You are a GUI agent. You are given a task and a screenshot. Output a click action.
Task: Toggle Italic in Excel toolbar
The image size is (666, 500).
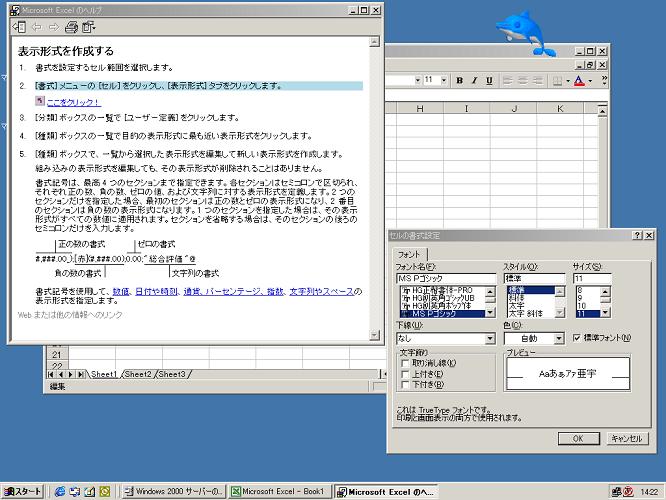[x=474, y=80]
